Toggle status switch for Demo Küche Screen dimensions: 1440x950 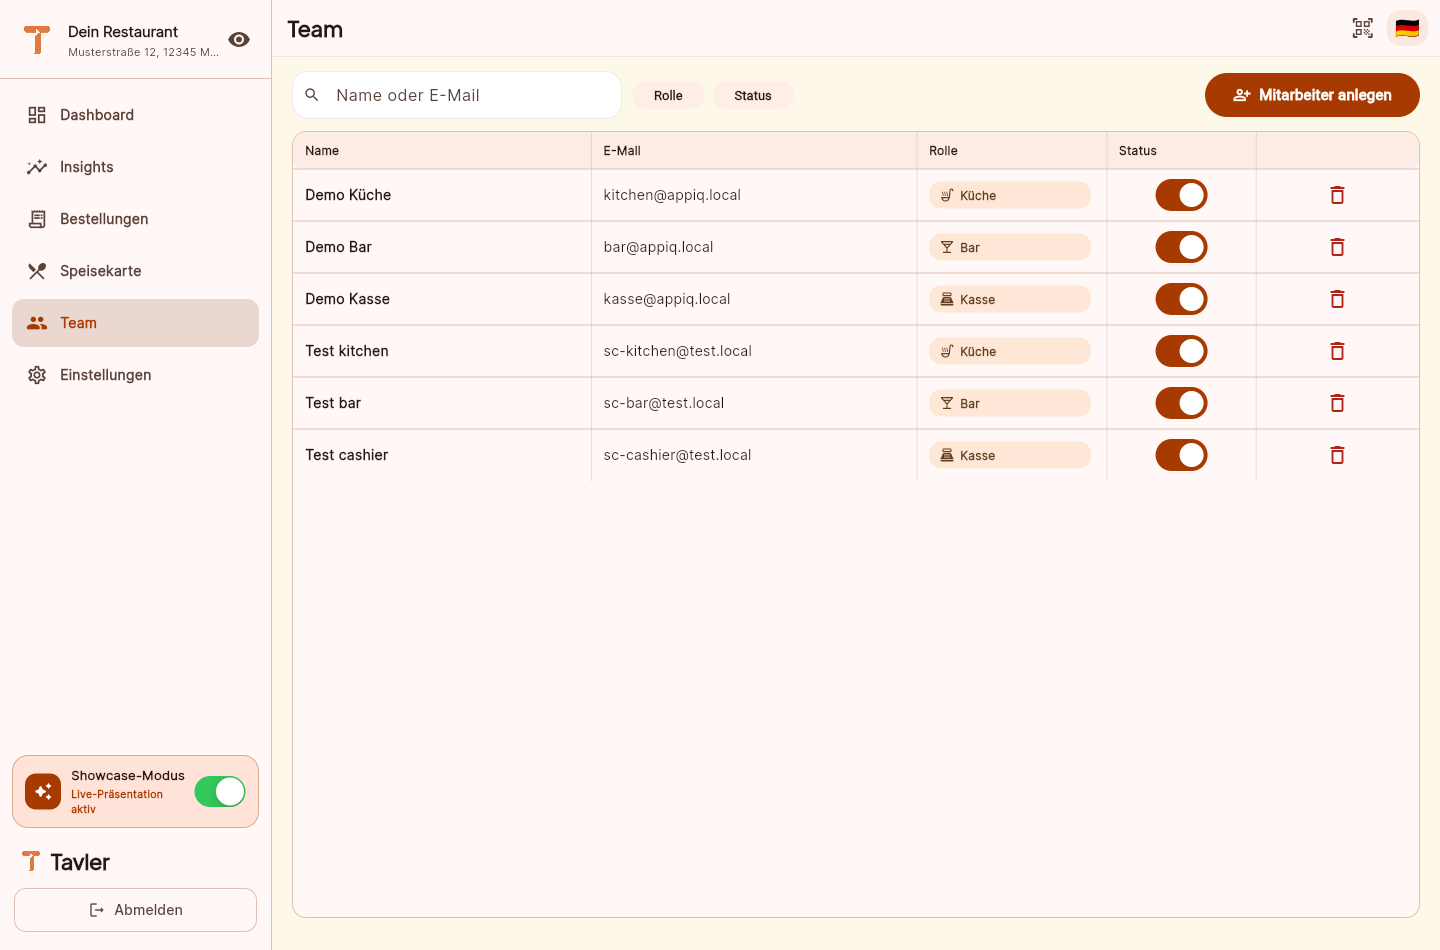[x=1181, y=195]
